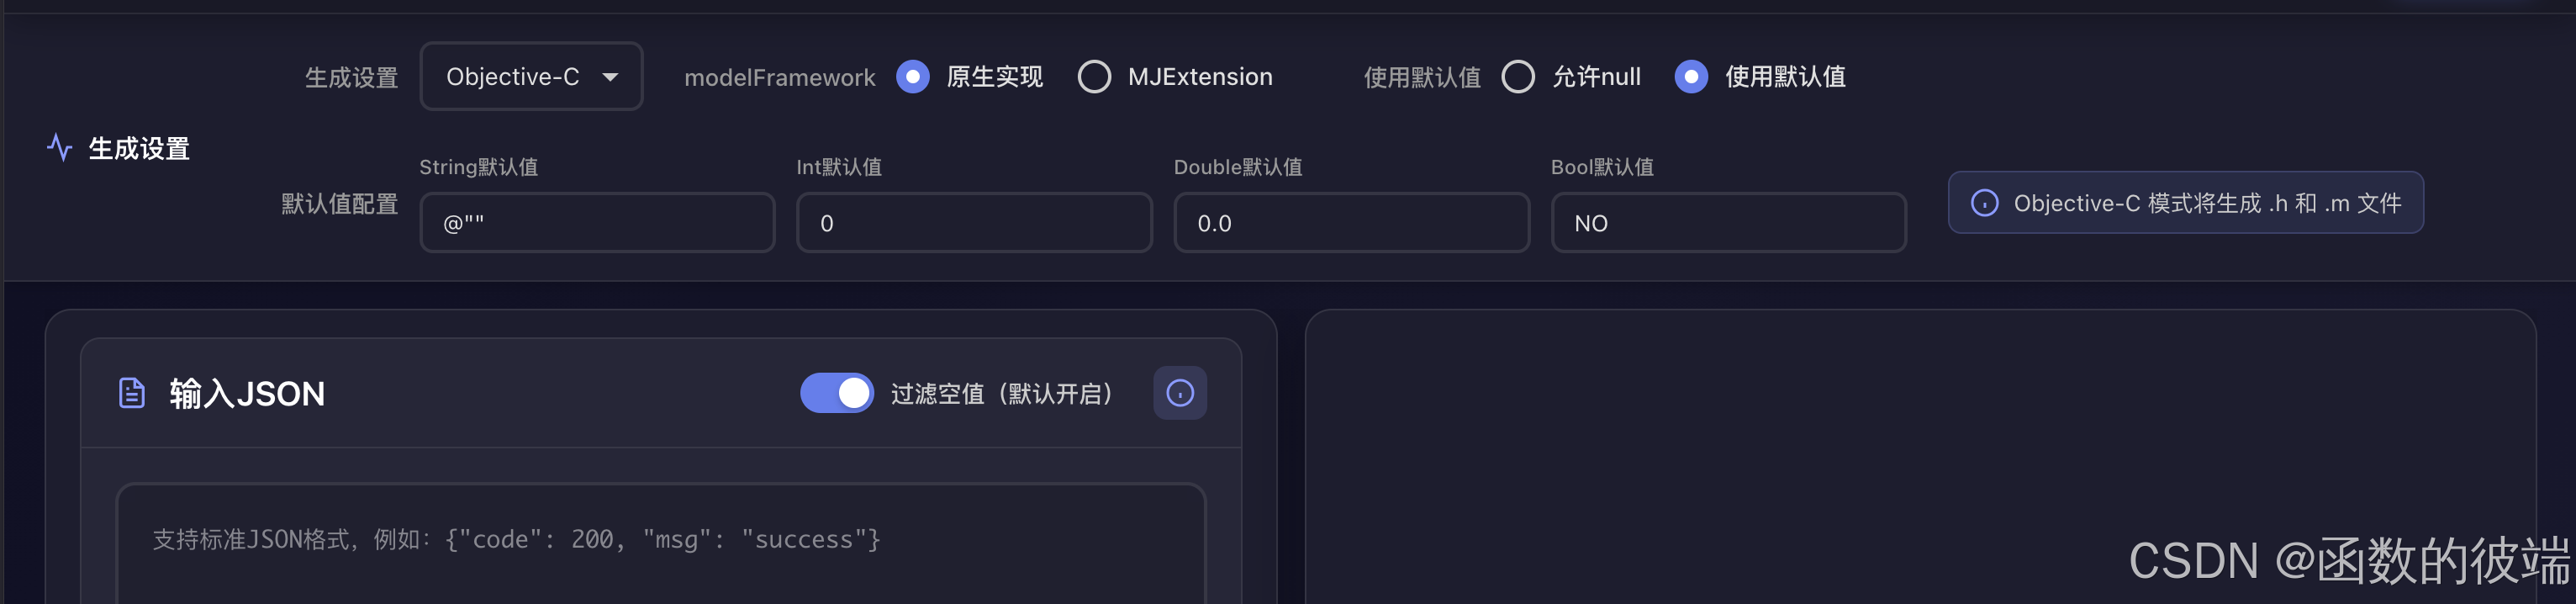Viewport: 2576px width, 604px height.
Task: Click the waveform icon beside 生成设置 header
Action: tap(60, 148)
